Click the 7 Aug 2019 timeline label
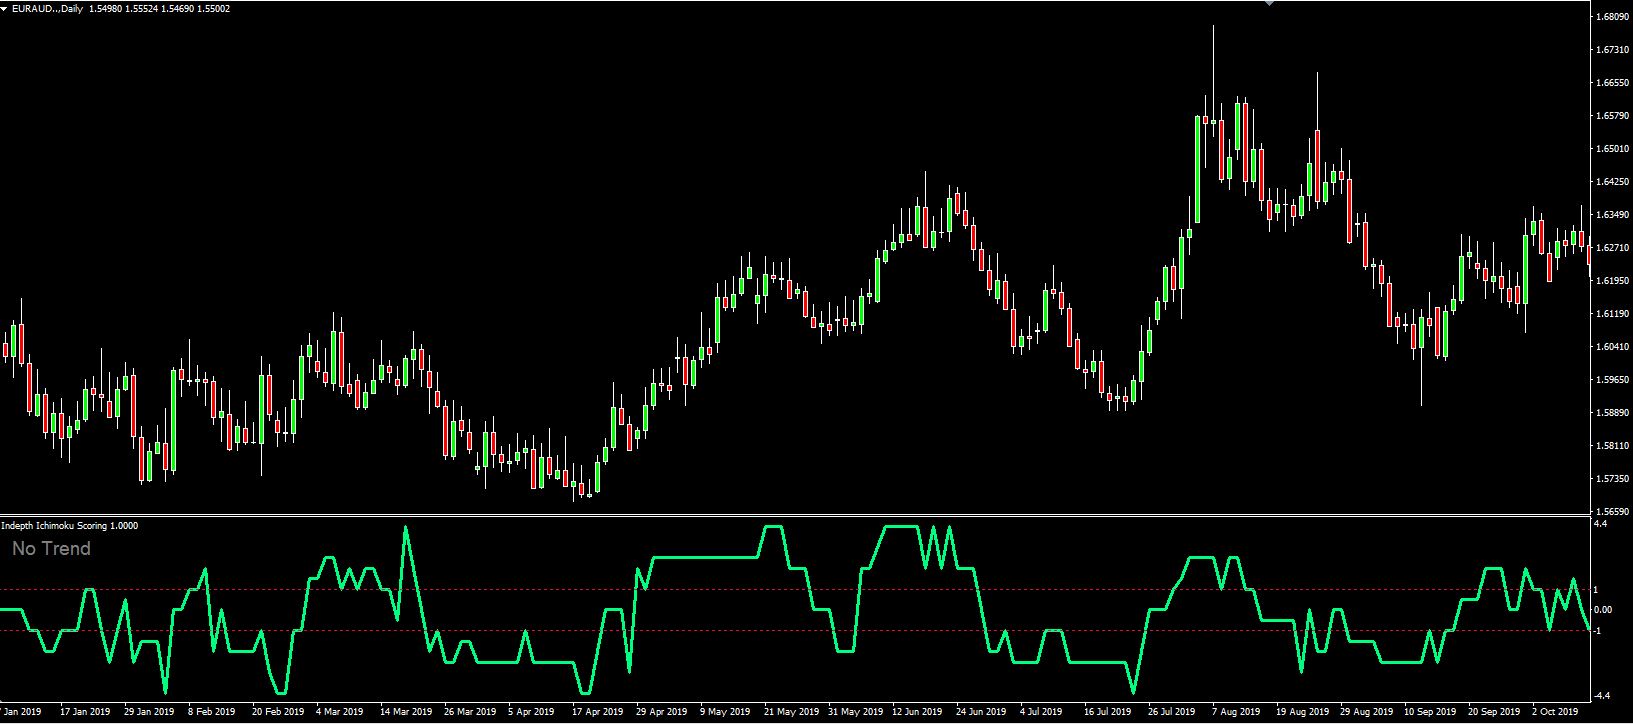The image size is (1633, 724). [x=1238, y=712]
